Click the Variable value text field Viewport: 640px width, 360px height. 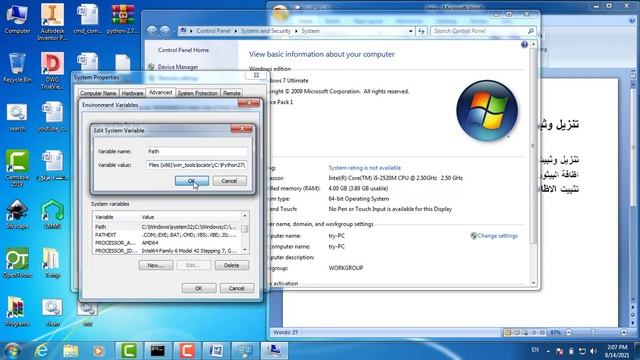pyautogui.click(x=196, y=165)
